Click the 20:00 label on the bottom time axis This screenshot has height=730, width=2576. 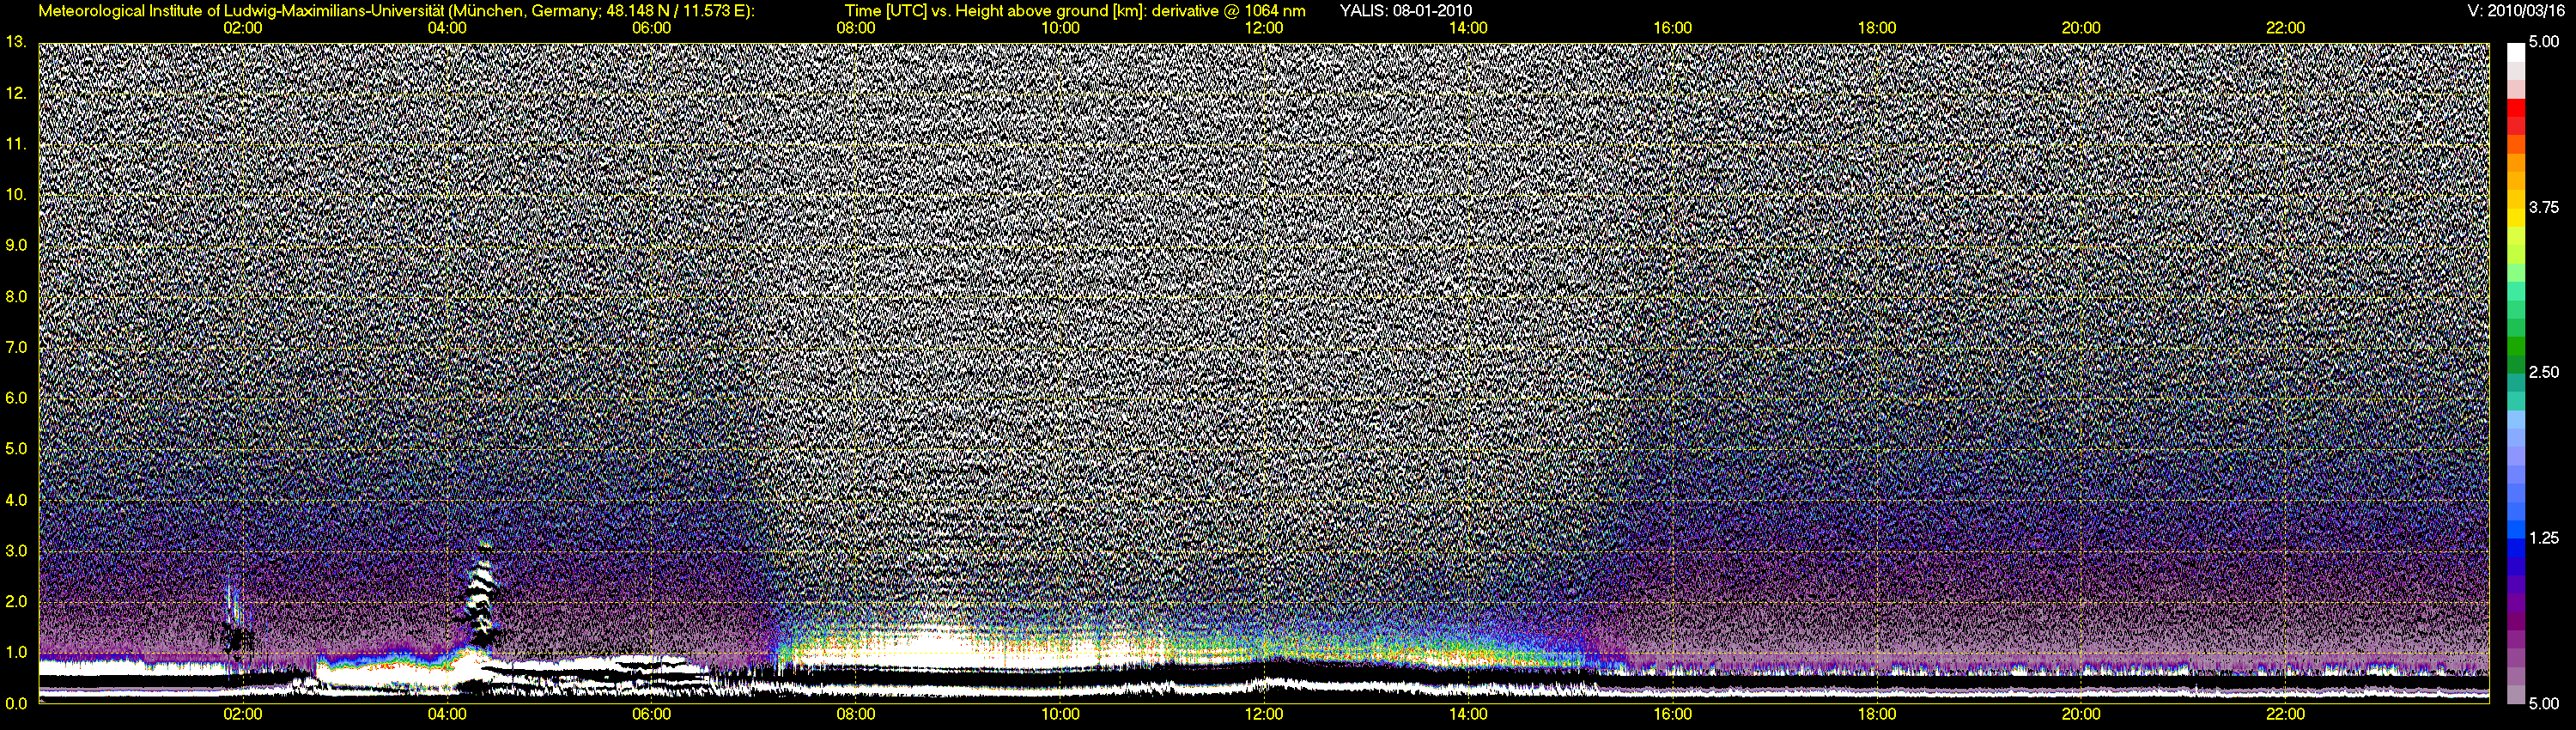point(2081,714)
